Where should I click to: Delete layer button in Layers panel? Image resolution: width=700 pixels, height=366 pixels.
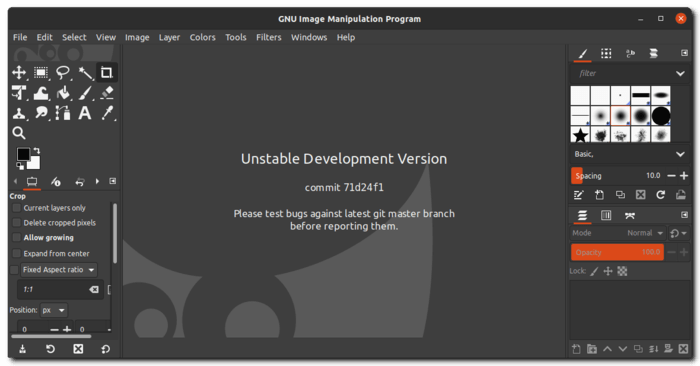683,349
